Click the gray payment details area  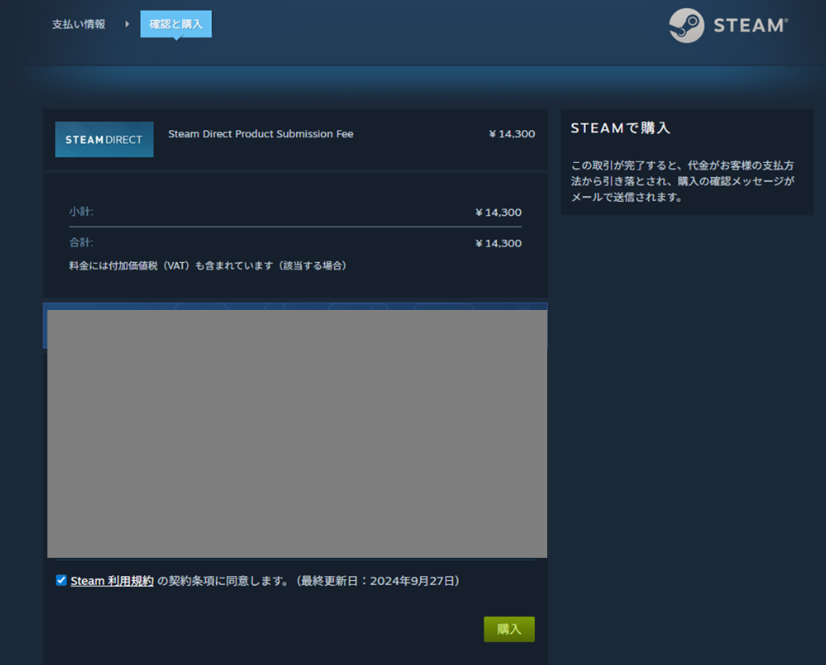pos(297,433)
